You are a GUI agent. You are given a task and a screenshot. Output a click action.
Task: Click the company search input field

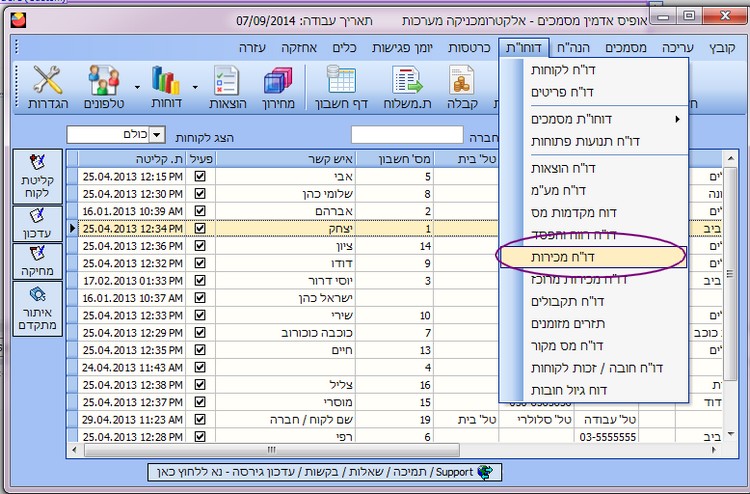click(407, 135)
